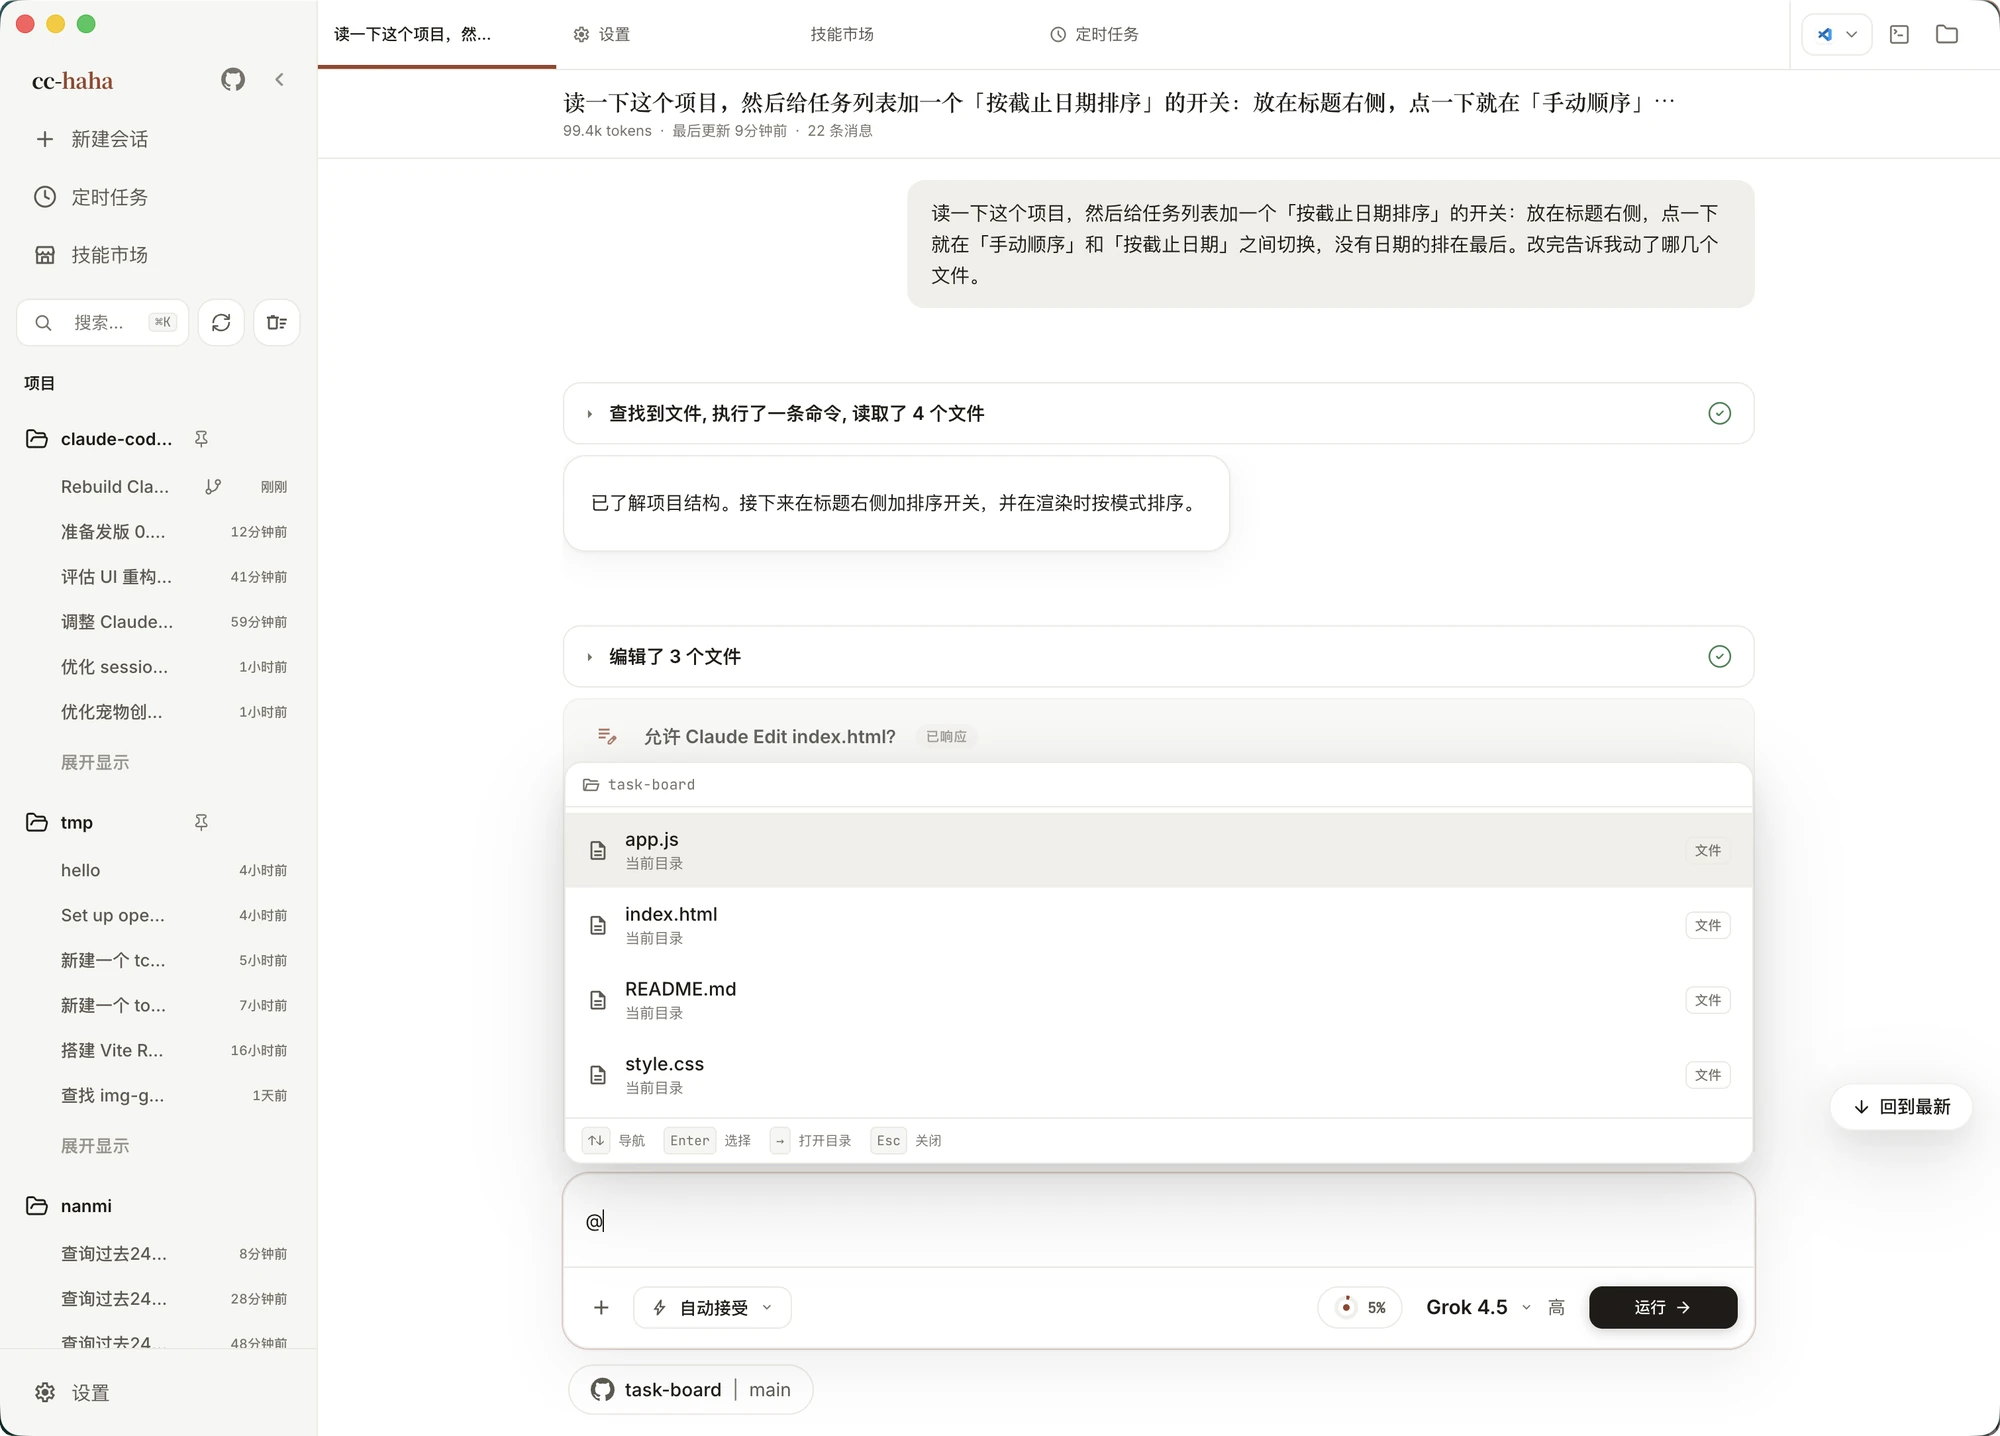2000x1436 pixels.
Task: Click the README.md file icon
Action: click(598, 1000)
